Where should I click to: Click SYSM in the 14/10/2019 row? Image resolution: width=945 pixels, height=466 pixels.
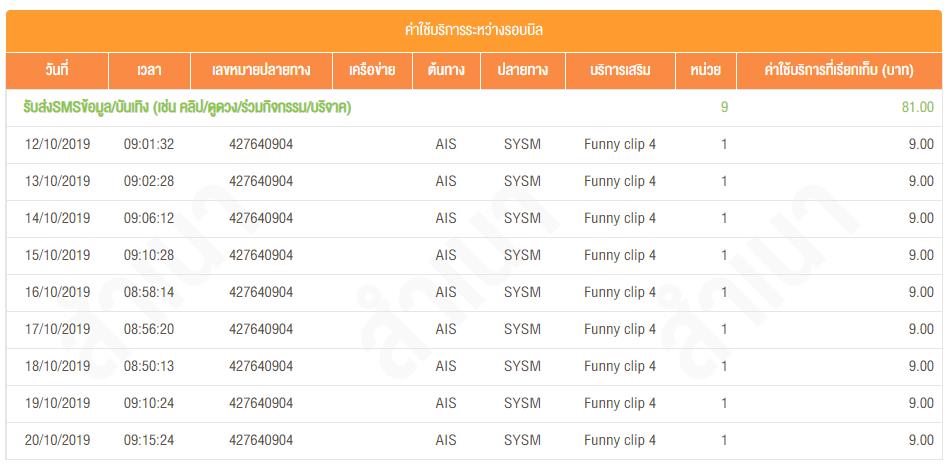pyautogui.click(x=523, y=218)
